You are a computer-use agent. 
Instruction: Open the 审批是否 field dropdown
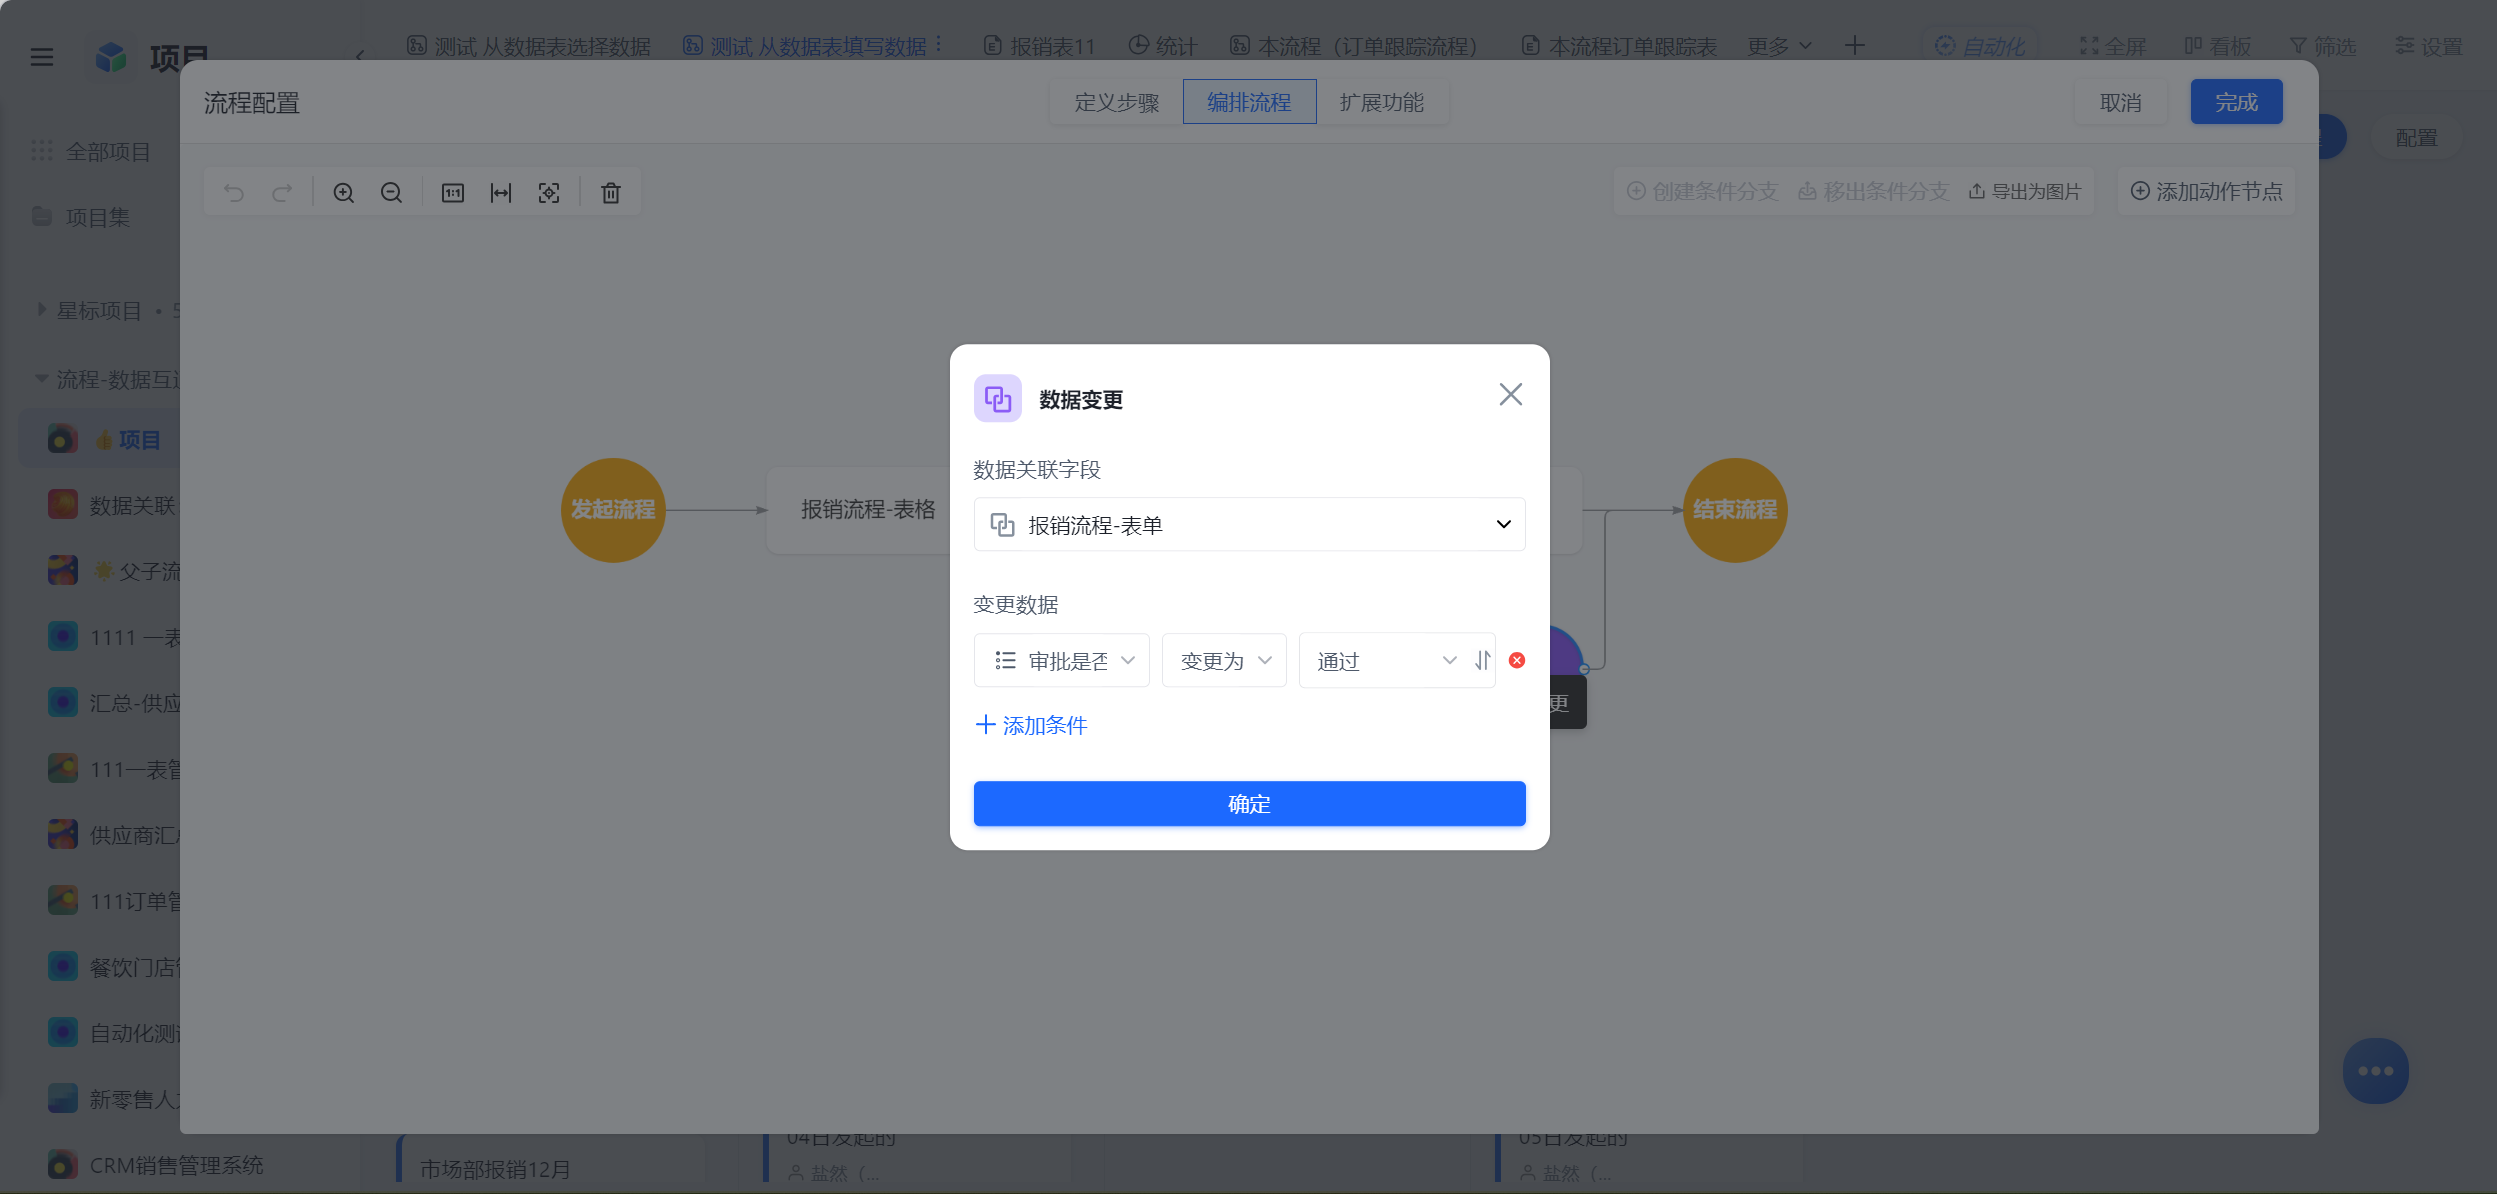click(1061, 660)
